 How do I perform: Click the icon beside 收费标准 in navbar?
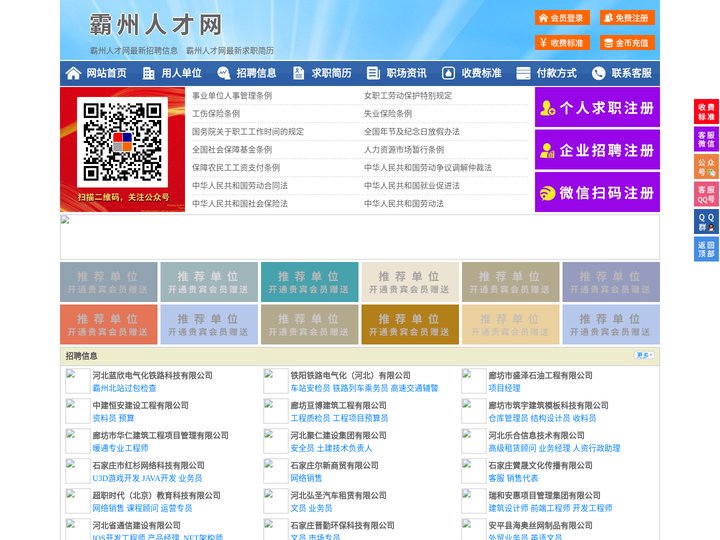448,73
